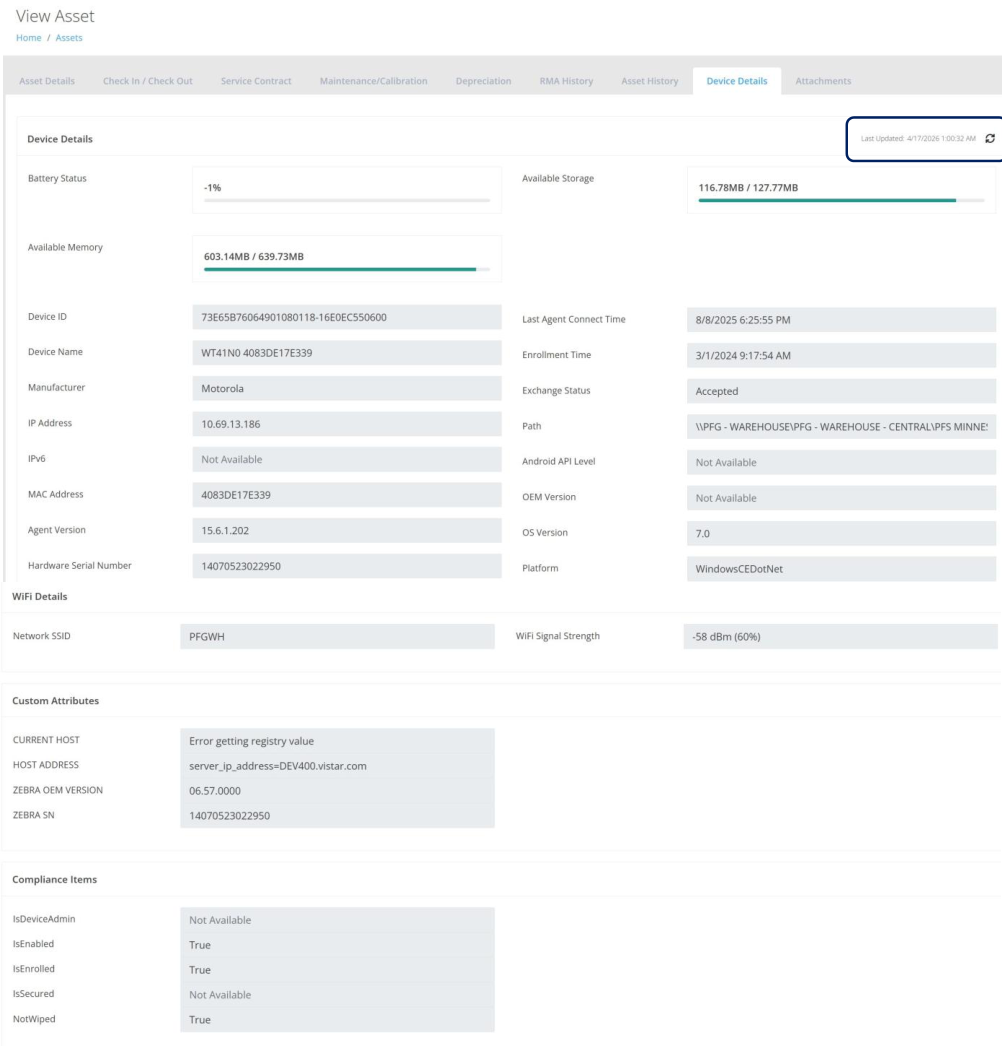Image resolution: width=1002 pixels, height=1046 pixels.
Task: View the RMA History tab
Action: (x=566, y=81)
